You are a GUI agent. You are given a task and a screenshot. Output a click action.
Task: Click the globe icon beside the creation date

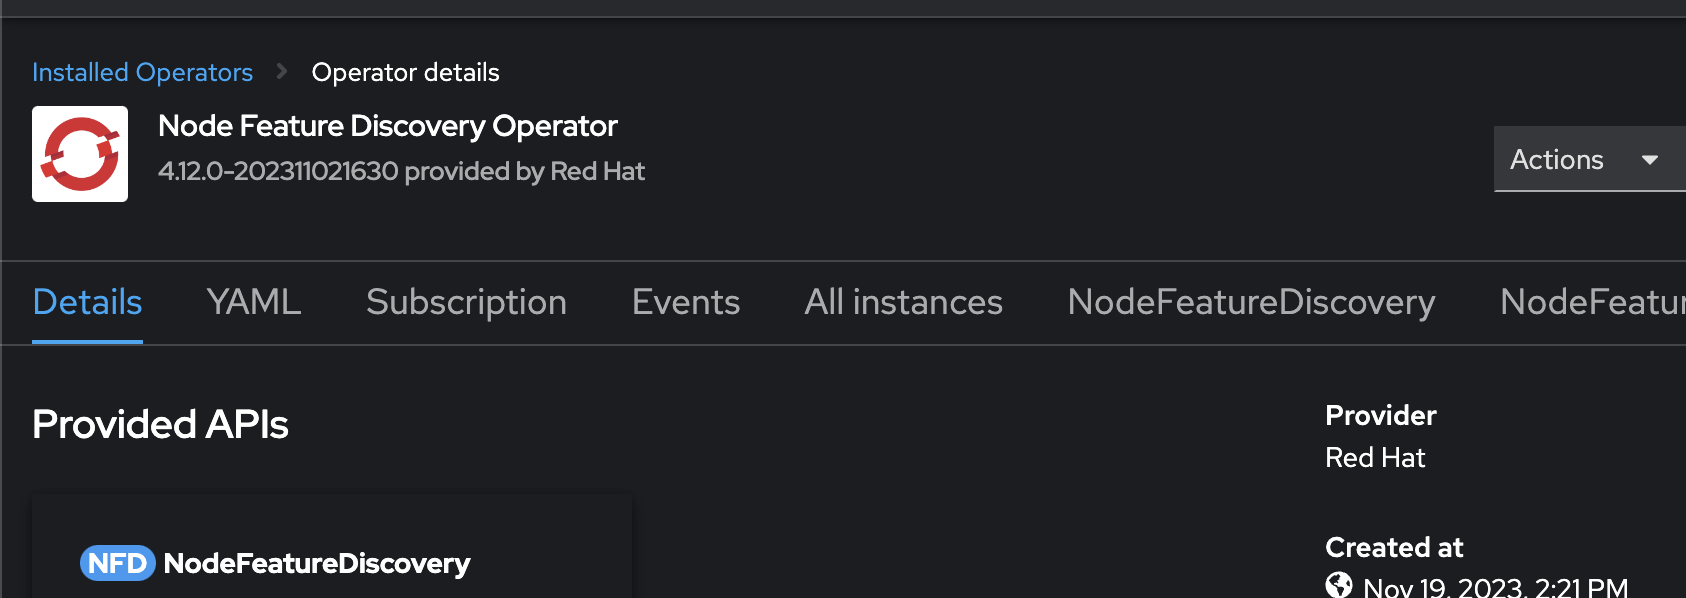tap(1338, 585)
